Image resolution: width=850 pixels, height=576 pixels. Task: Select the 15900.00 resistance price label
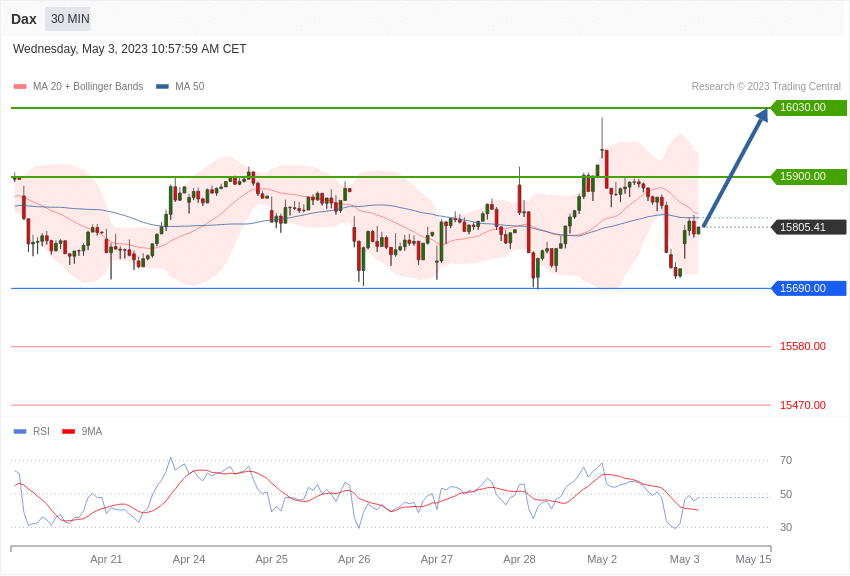click(808, 176)
